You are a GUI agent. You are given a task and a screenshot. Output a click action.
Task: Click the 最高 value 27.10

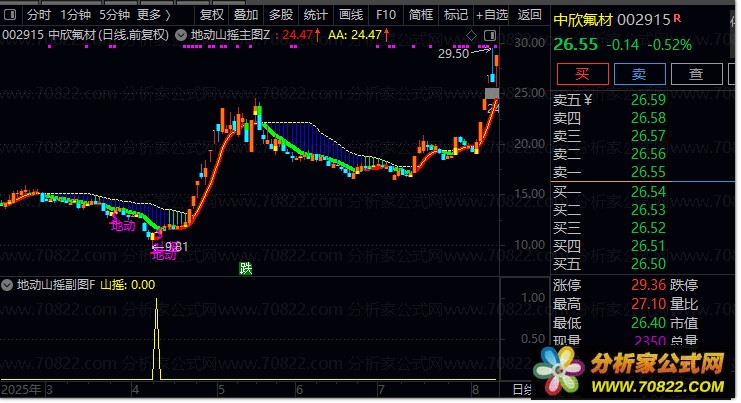coord(648,304)
